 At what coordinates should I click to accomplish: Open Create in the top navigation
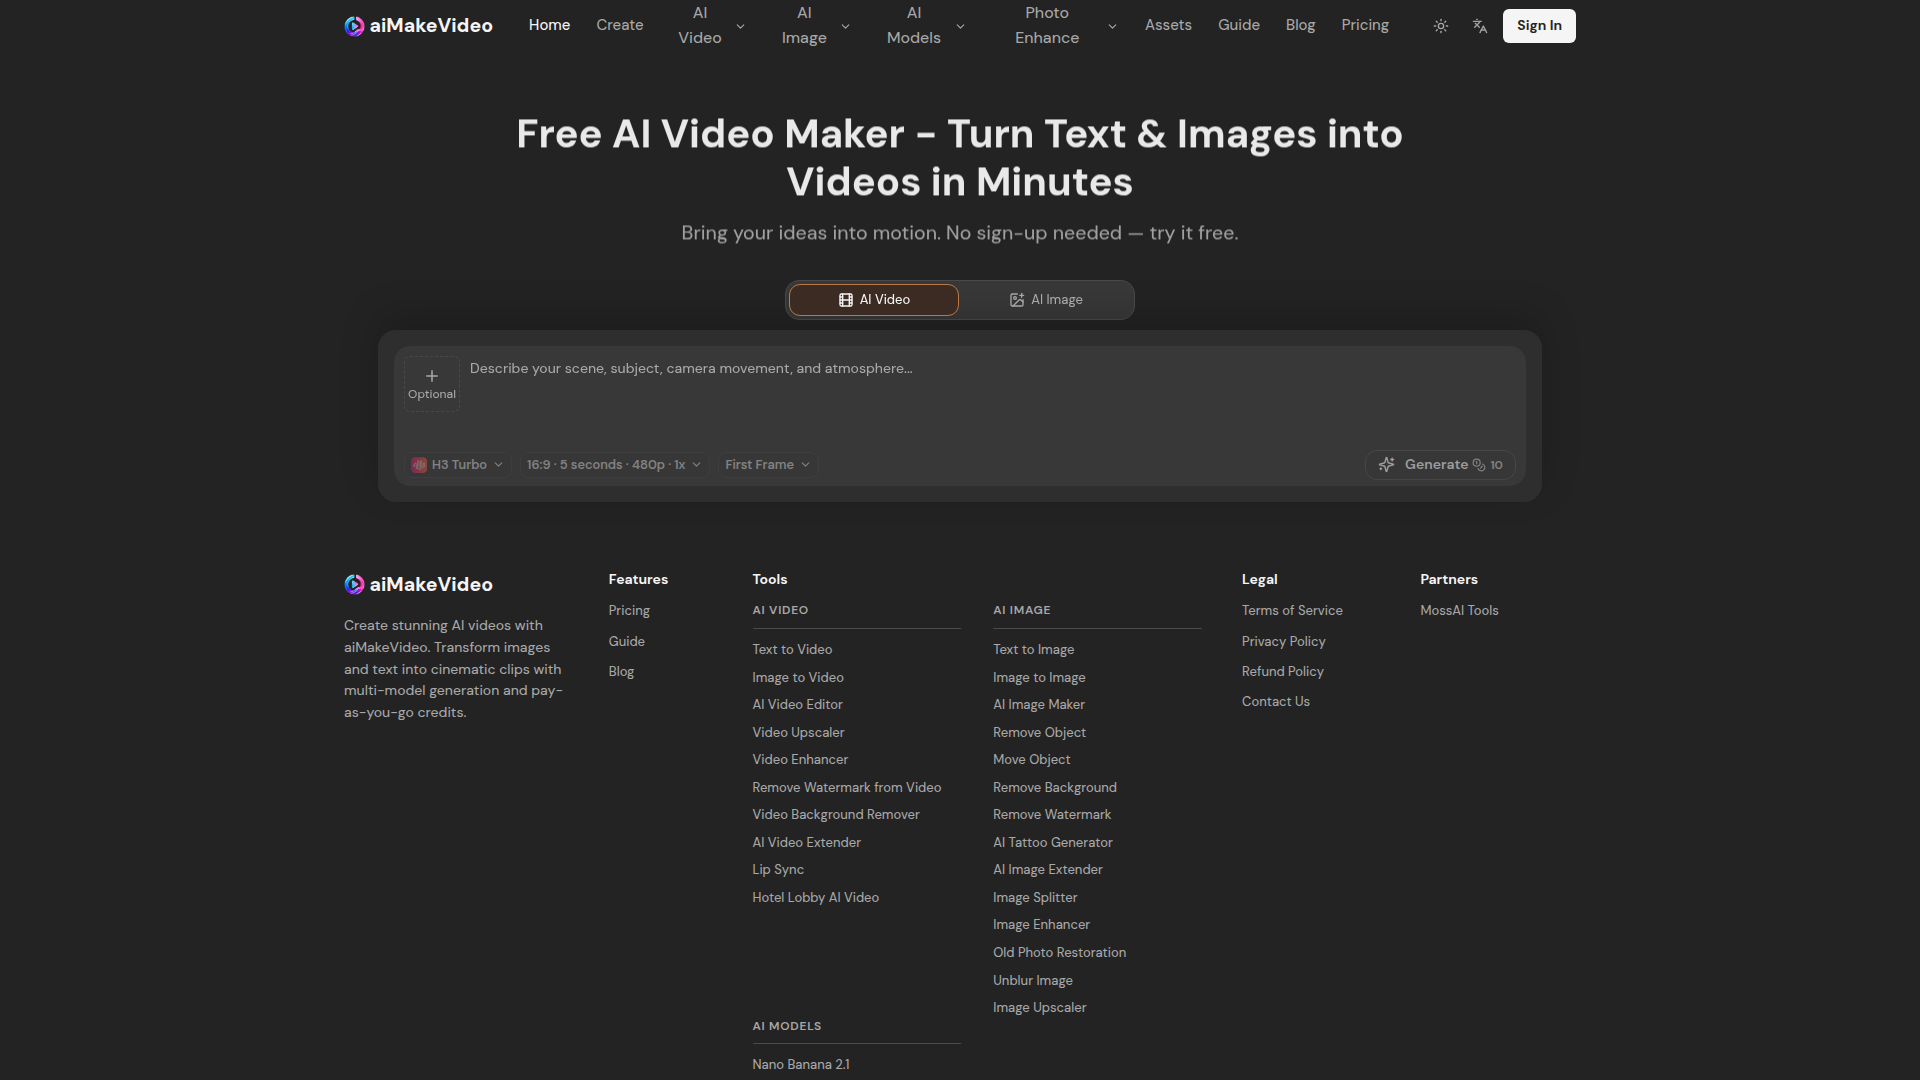point(619,25)
